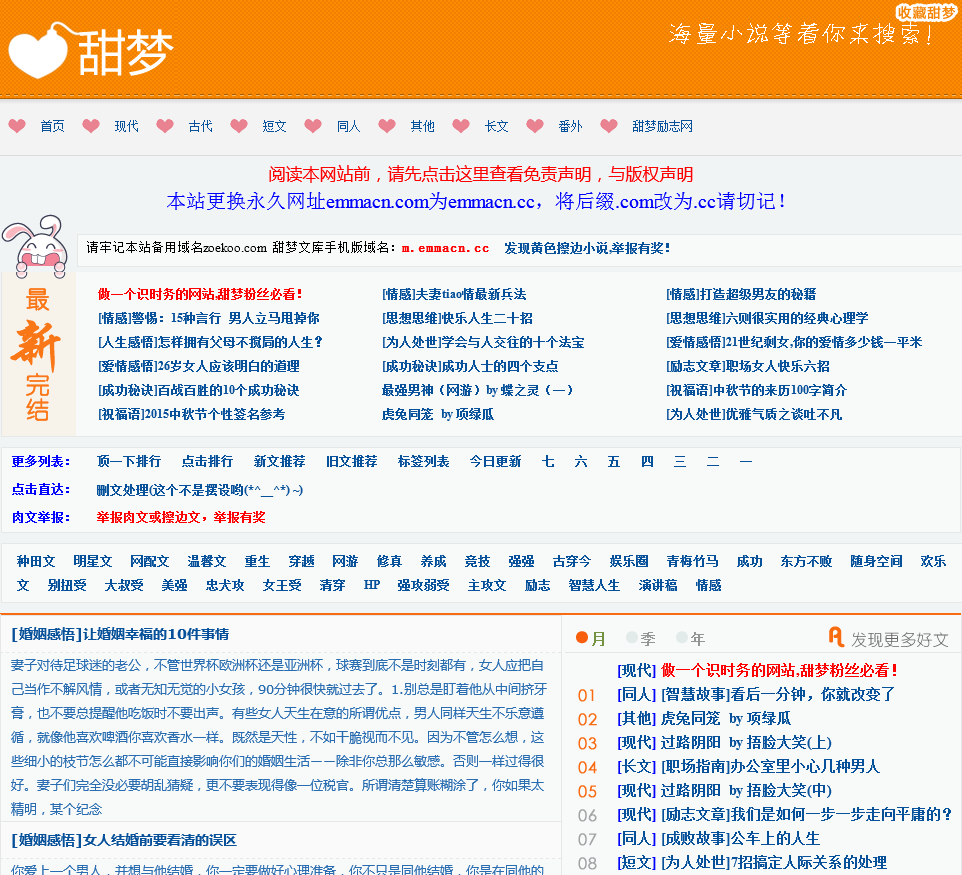The width and height of the screenshot is (962, 875).
Task: Open 今日更新 list
Action: tap(495, 461)
